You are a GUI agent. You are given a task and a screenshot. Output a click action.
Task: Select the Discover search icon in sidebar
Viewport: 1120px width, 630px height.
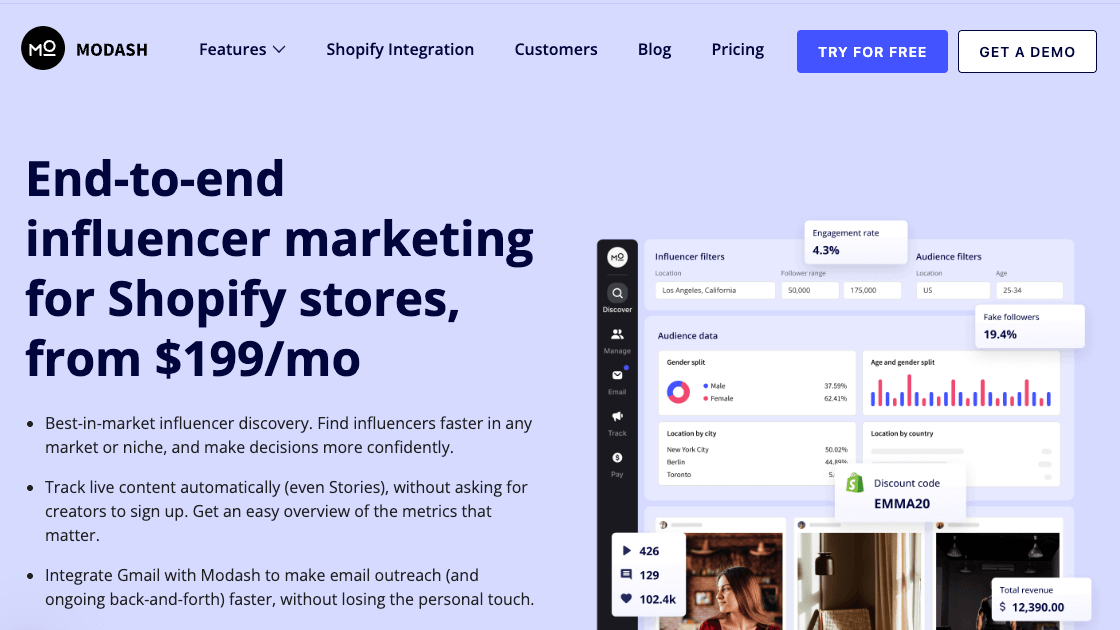(617, 293)
